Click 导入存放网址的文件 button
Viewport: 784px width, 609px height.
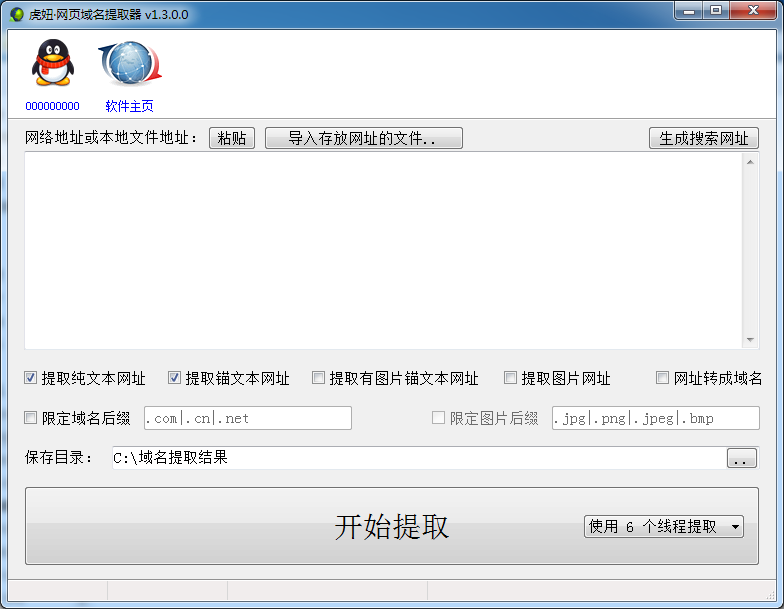[364, 138]
